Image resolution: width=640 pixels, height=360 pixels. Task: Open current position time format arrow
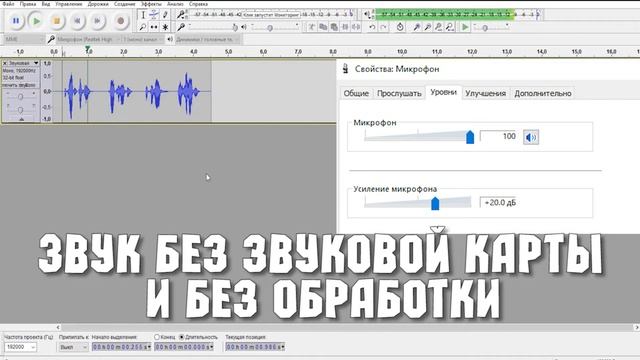coord(282,347)
